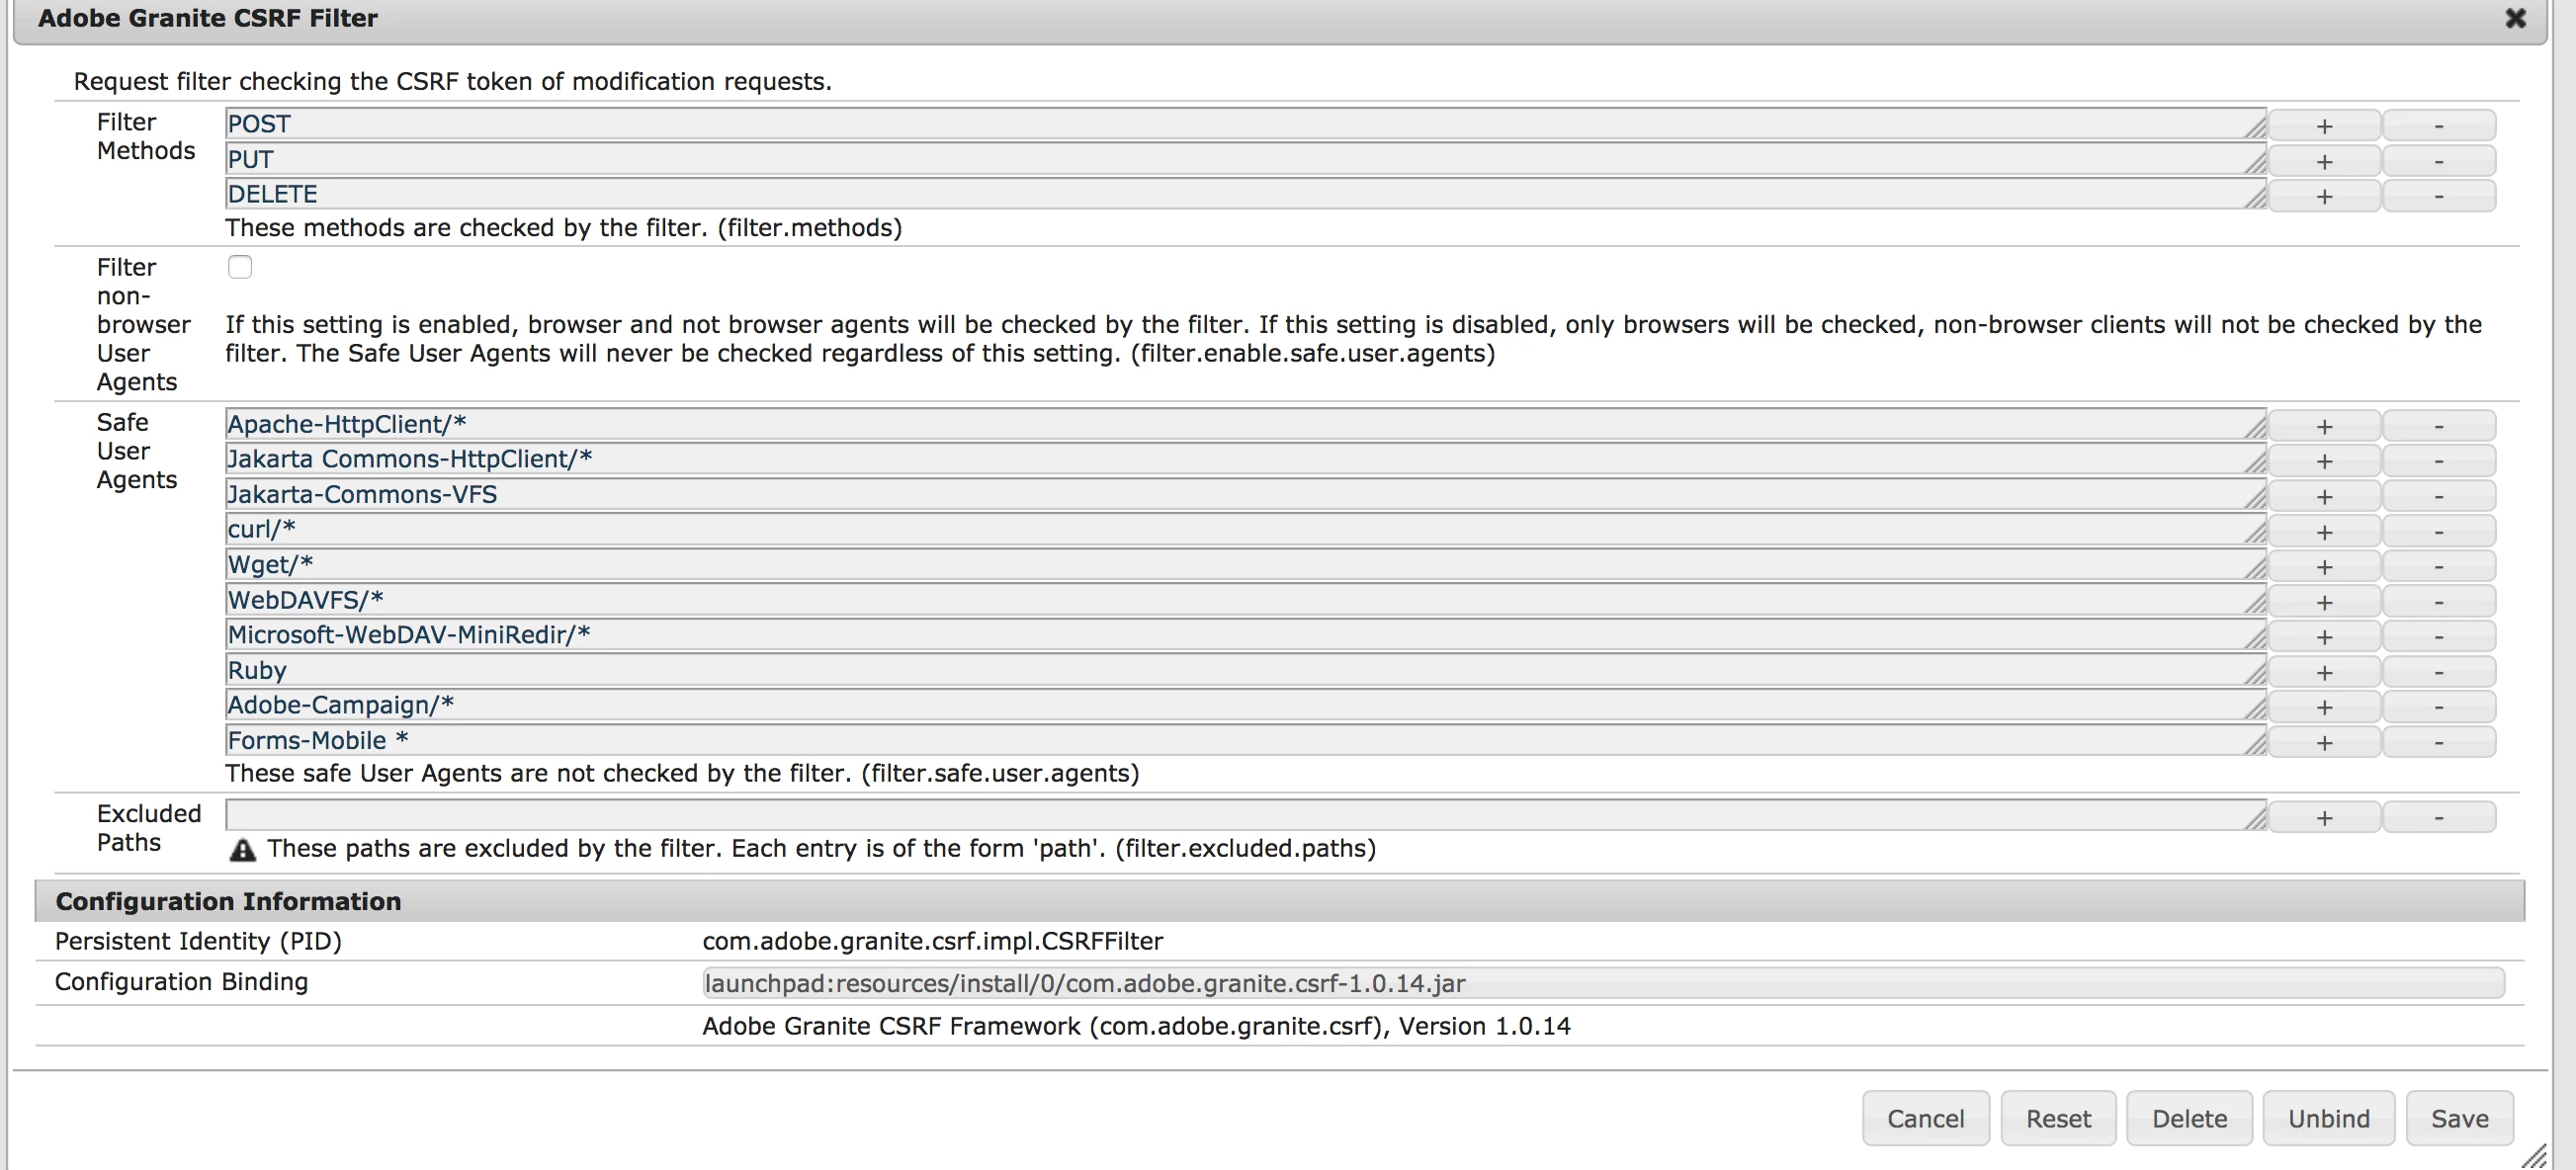Screen dimensions: 2576x1170
Task: Click the Unbind button
Action: pyautogui.click(x=2328, y=1118)
